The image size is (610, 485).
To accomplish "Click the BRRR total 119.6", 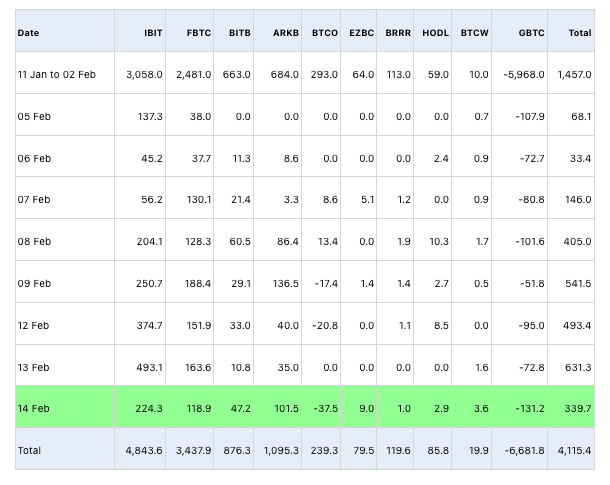I will pyautogui.click(x=398, y=450).
